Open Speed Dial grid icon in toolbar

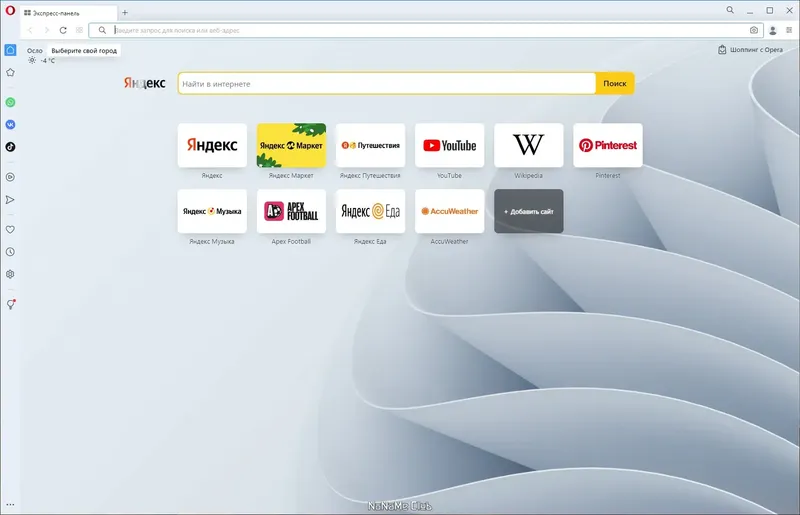(79, 30)
